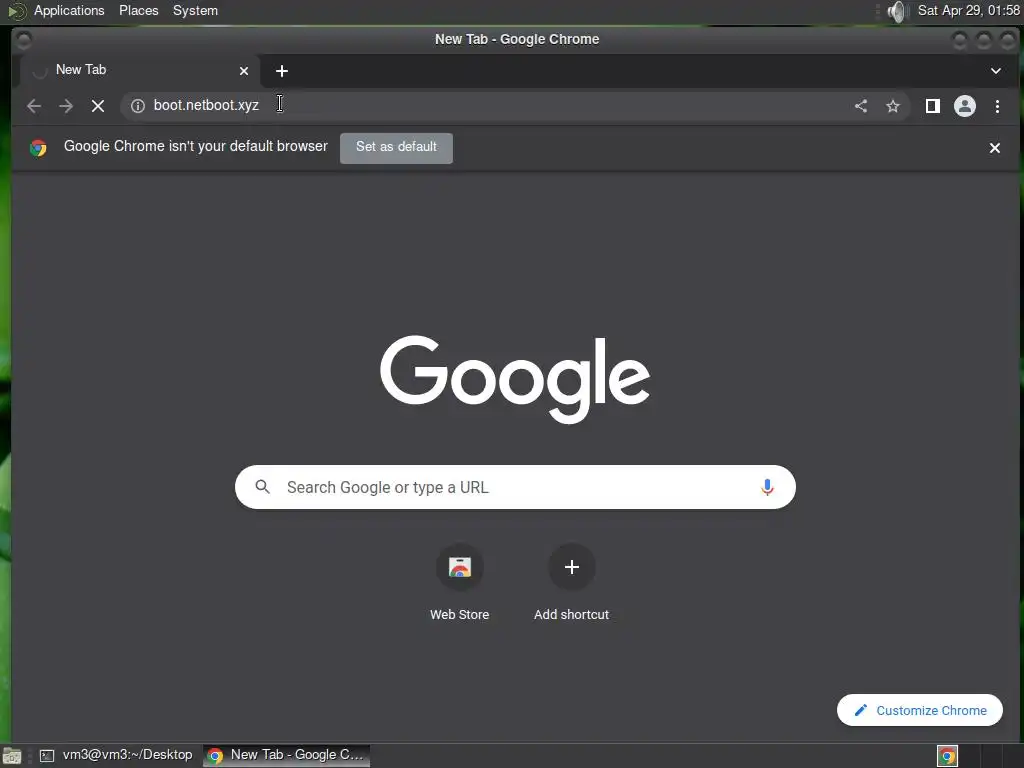Click the Chrome logo in notification bar

[38, 148]
